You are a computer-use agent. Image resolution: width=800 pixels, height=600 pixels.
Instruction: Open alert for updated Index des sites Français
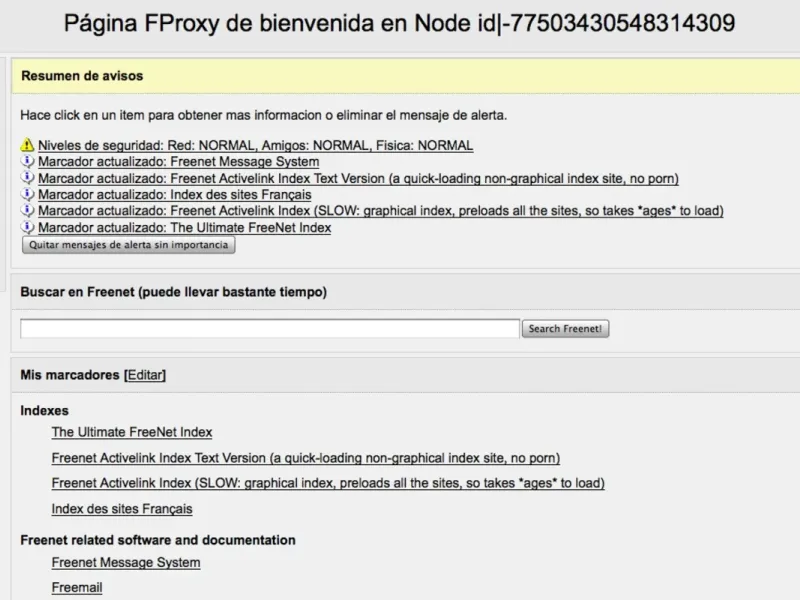tap(174, 195)
